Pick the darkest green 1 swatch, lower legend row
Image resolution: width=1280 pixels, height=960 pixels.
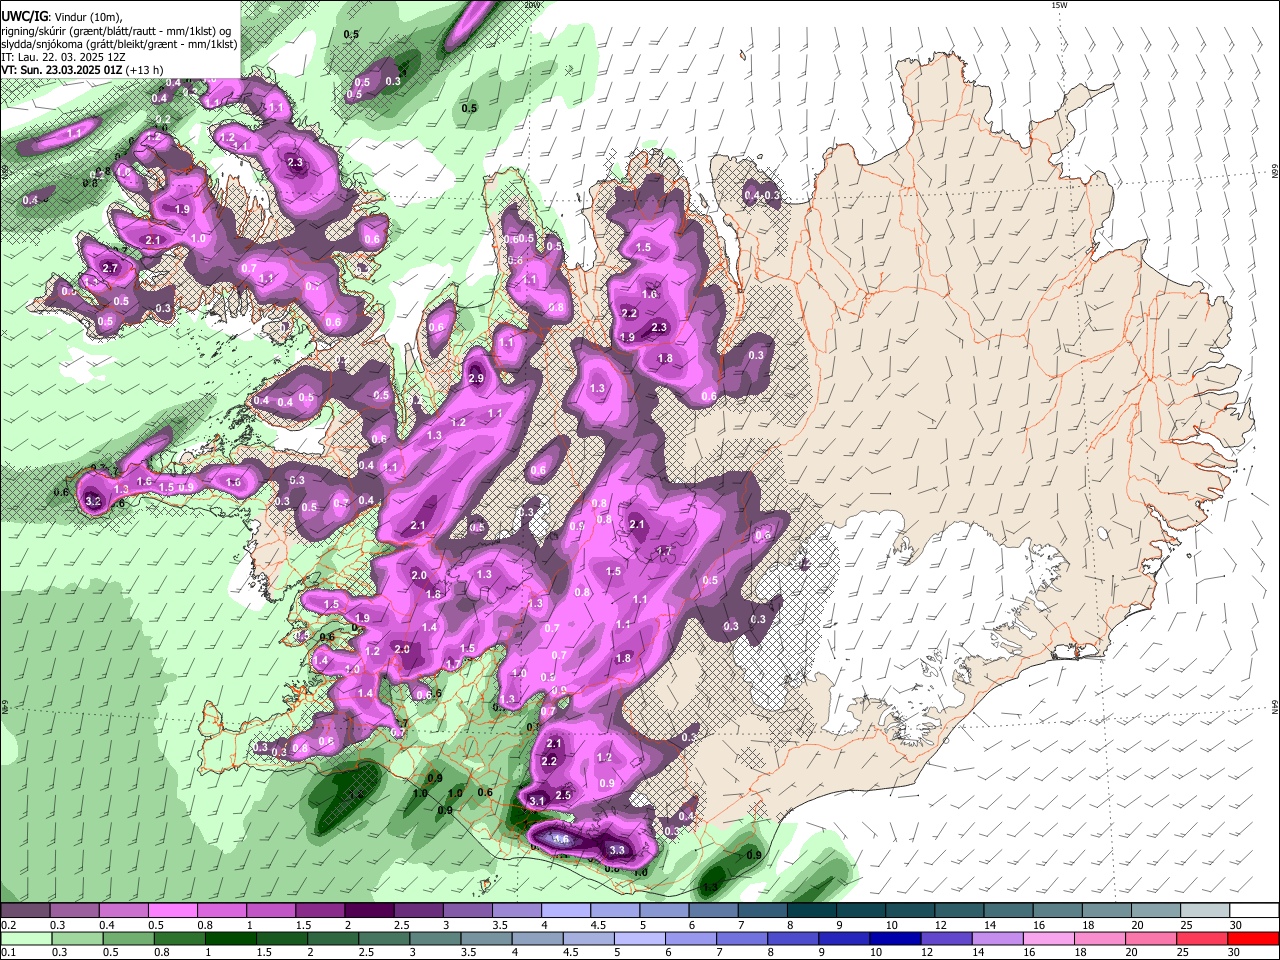231,938
